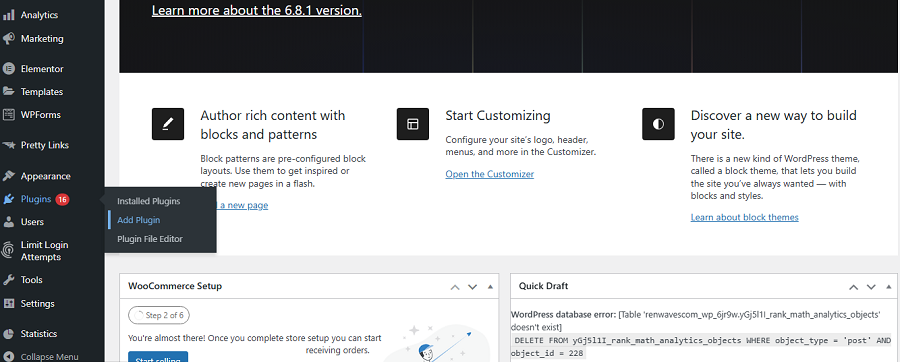Move Quick Draft widget up
This screenshot has height=362, width=900.
[854, 287]
